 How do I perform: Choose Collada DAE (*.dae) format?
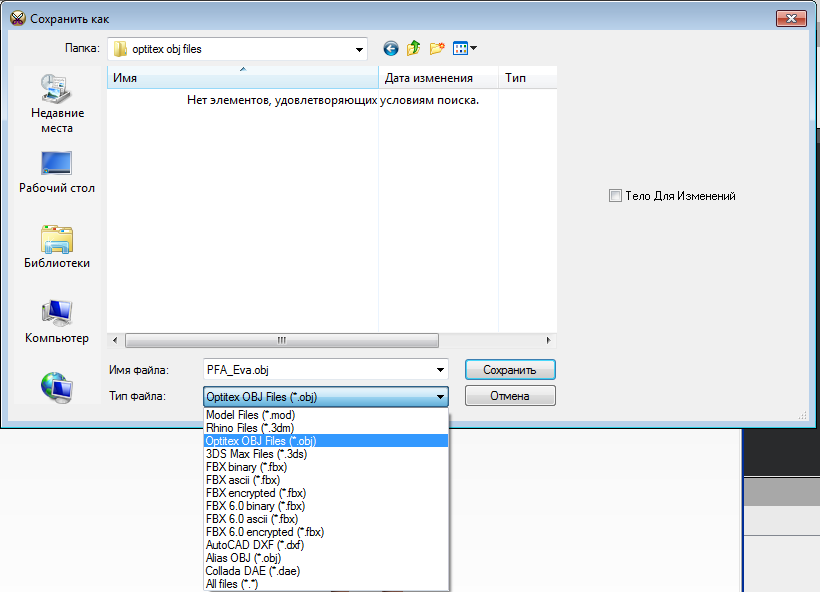(x=326, y=571)
